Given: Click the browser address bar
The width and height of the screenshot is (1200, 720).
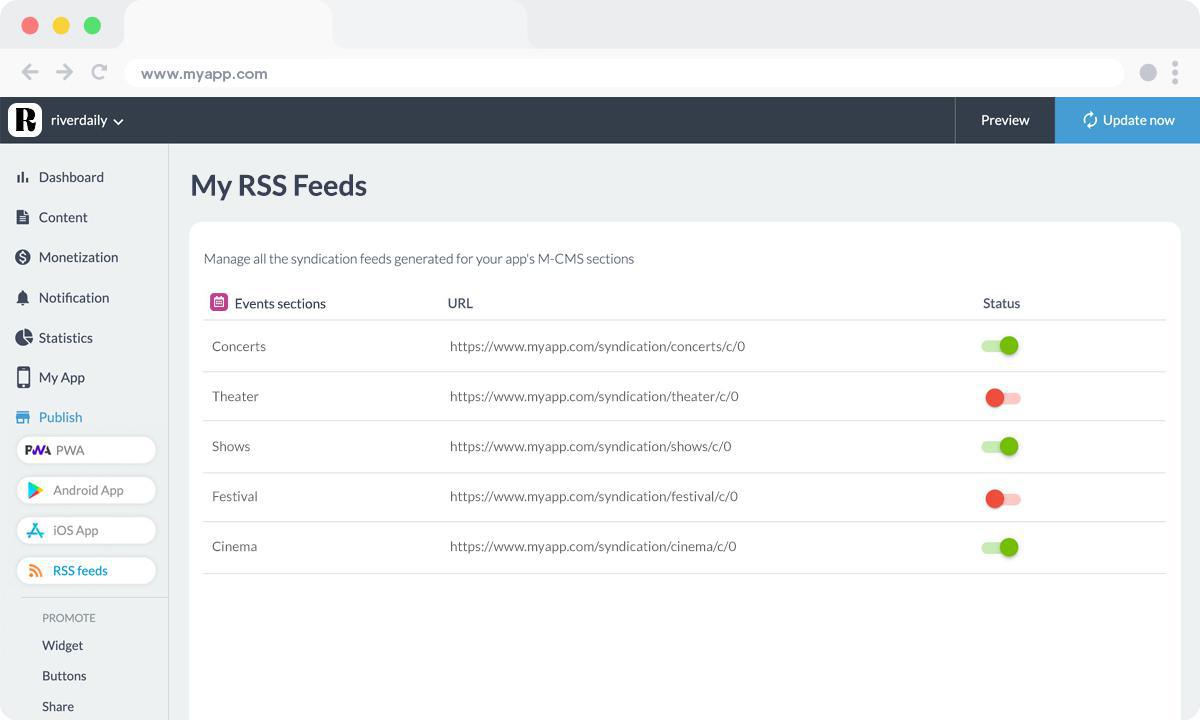Looking at the screenshot, I should [620, 73].
